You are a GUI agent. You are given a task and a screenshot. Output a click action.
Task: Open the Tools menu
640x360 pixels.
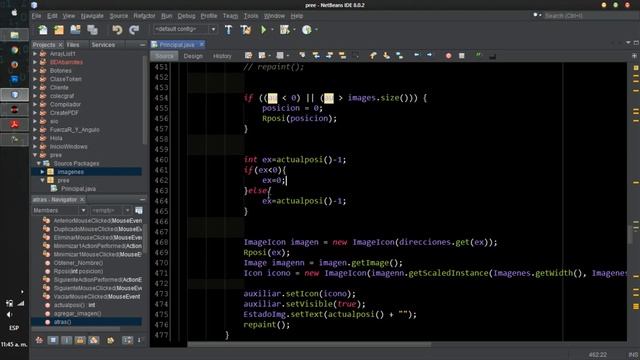pyautogui.click(x=251, y=16)
